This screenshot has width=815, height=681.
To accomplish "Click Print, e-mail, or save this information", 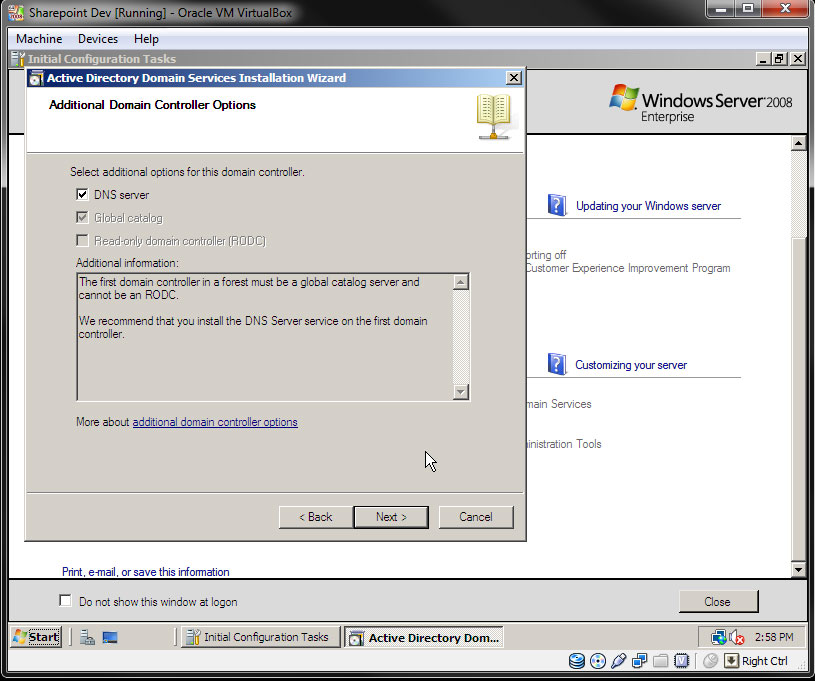I will coord(146,572).
